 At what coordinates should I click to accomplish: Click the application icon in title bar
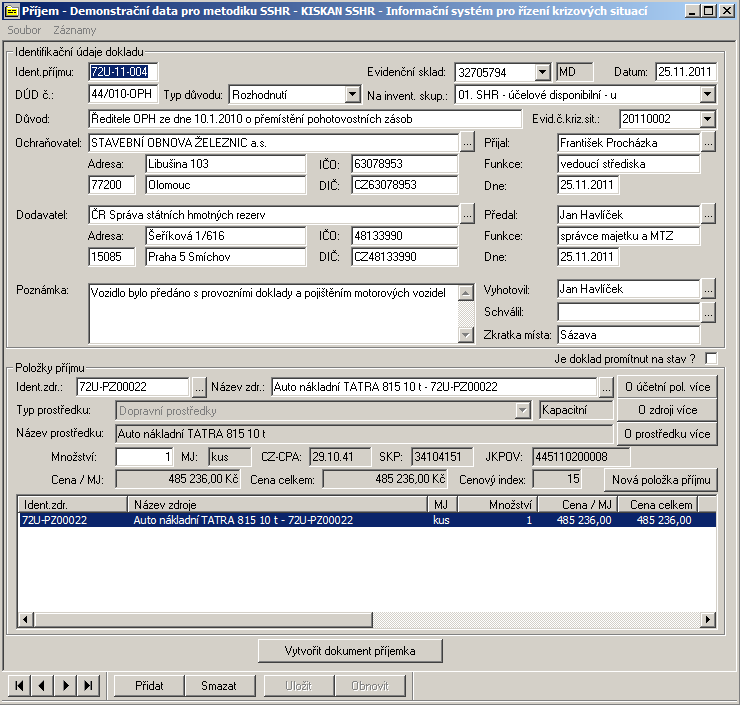click(x=12, y=10)
